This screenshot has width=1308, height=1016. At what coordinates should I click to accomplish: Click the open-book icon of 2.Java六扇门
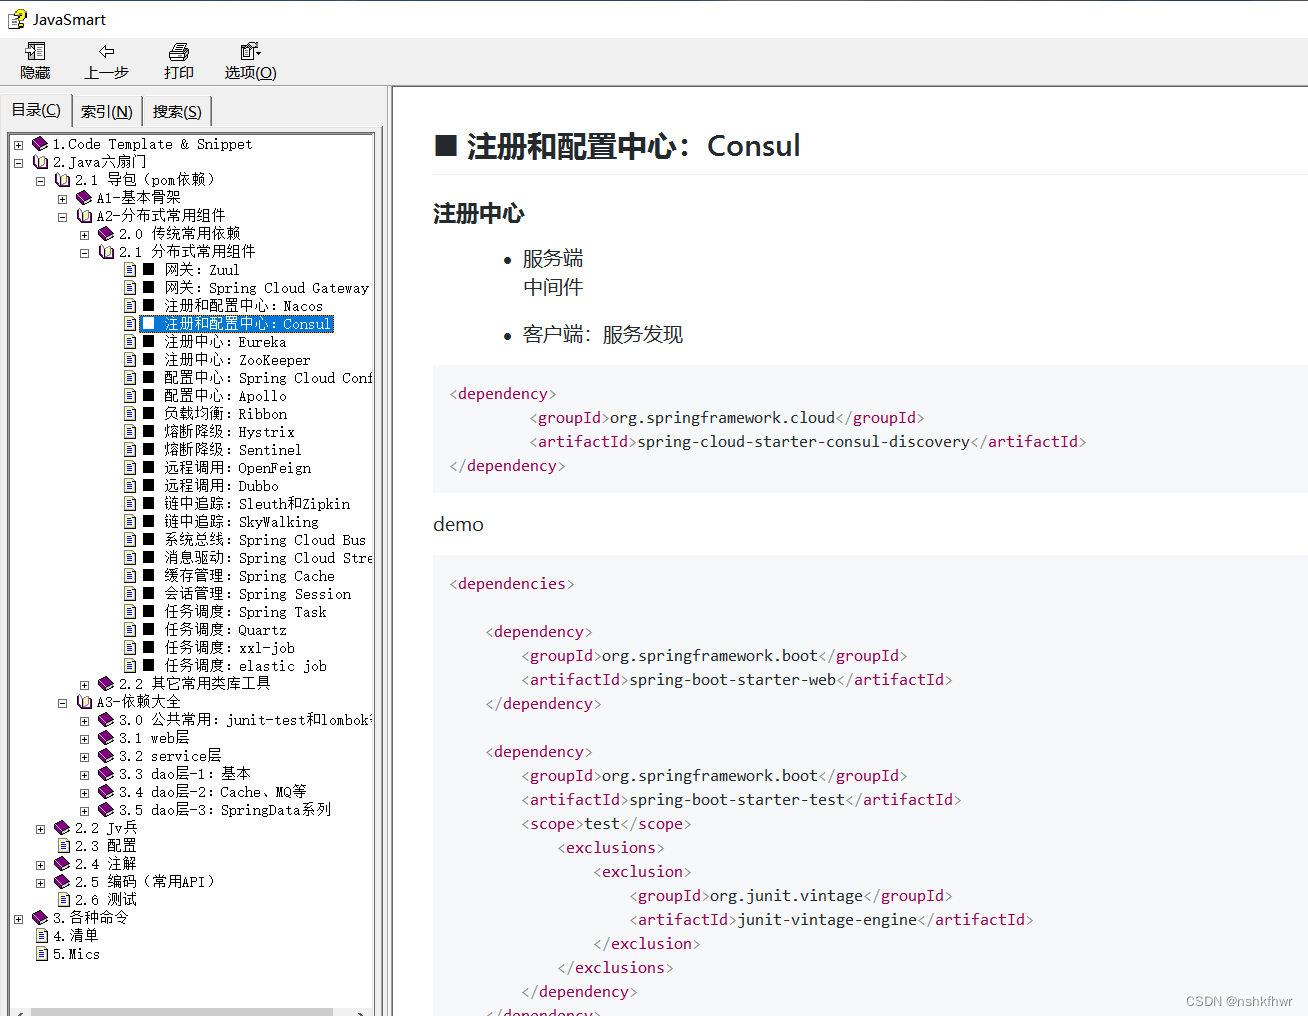[40, 162]
